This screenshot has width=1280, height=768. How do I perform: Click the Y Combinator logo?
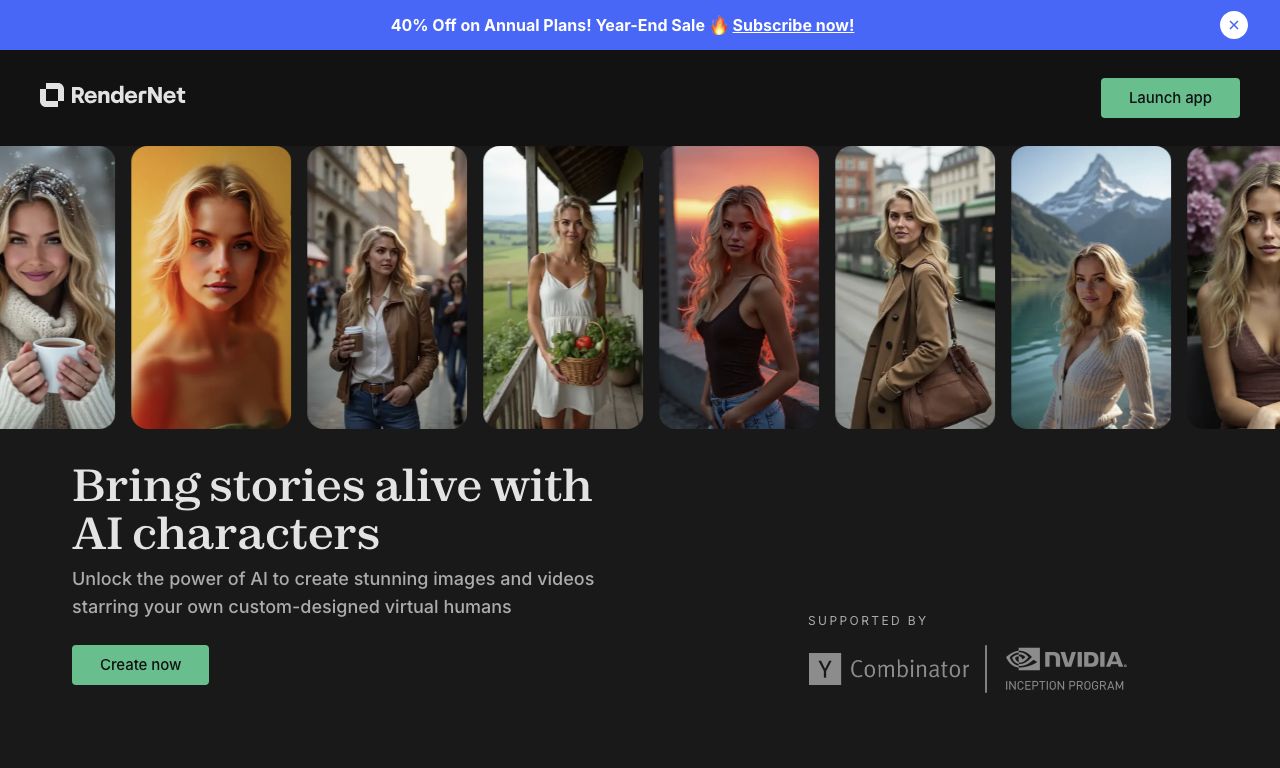pos(889,669)
